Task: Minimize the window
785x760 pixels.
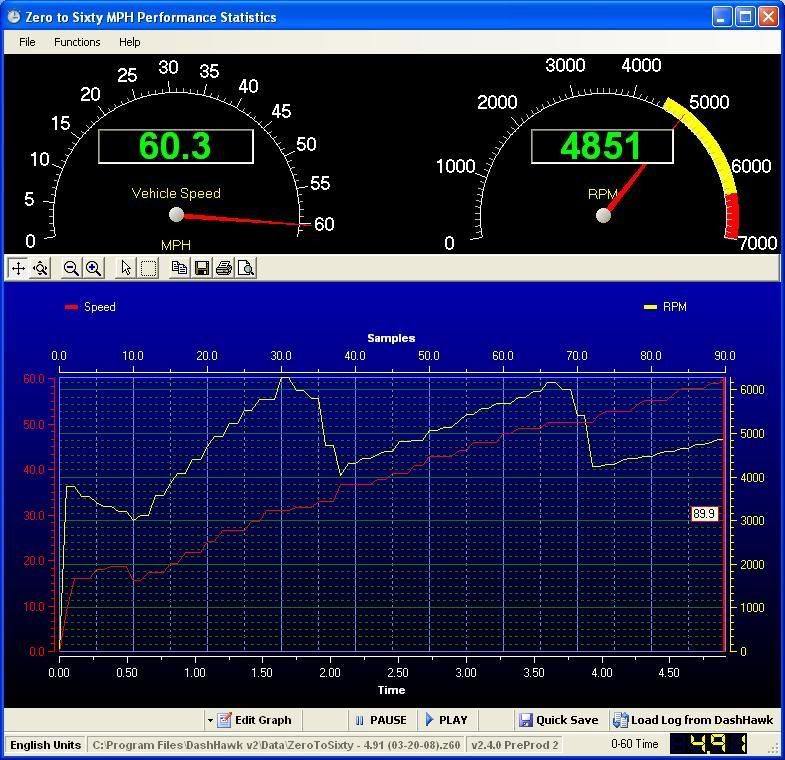Action: coord(721,17)
